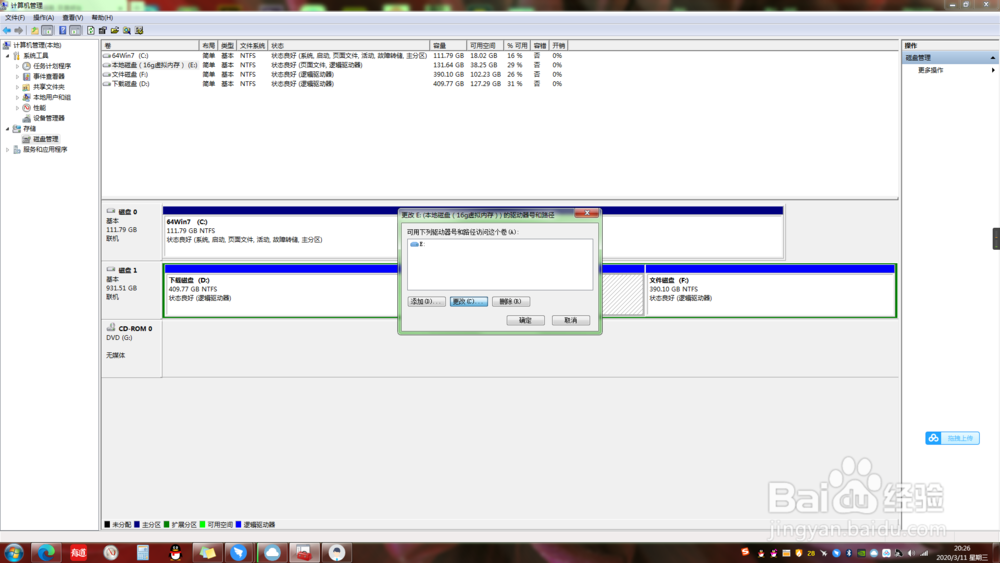
Task: Select 事件查看器 tree node
Action: click(x=48, y=77)
